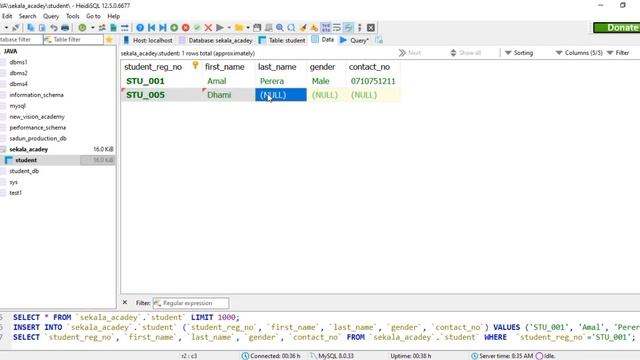Click the green Refresh icon
This screenshot has height=360, width=640.
click(82, 28)
